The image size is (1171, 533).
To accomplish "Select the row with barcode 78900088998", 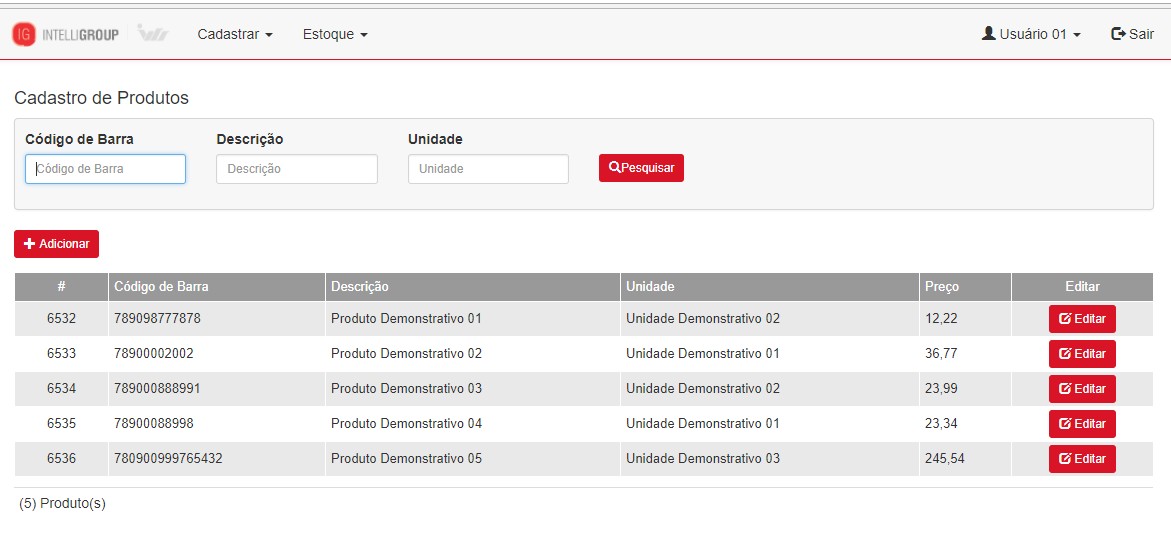I will (583, 424).
